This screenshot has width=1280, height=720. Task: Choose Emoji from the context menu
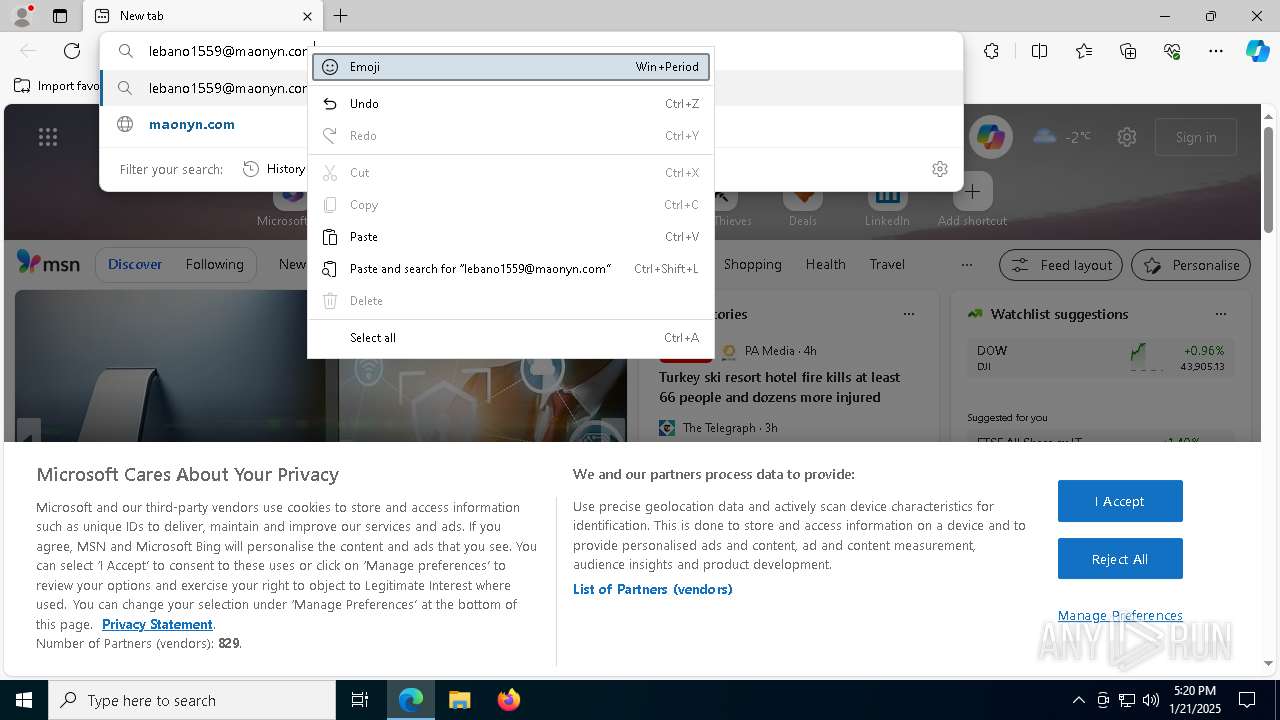pos(511,67)
